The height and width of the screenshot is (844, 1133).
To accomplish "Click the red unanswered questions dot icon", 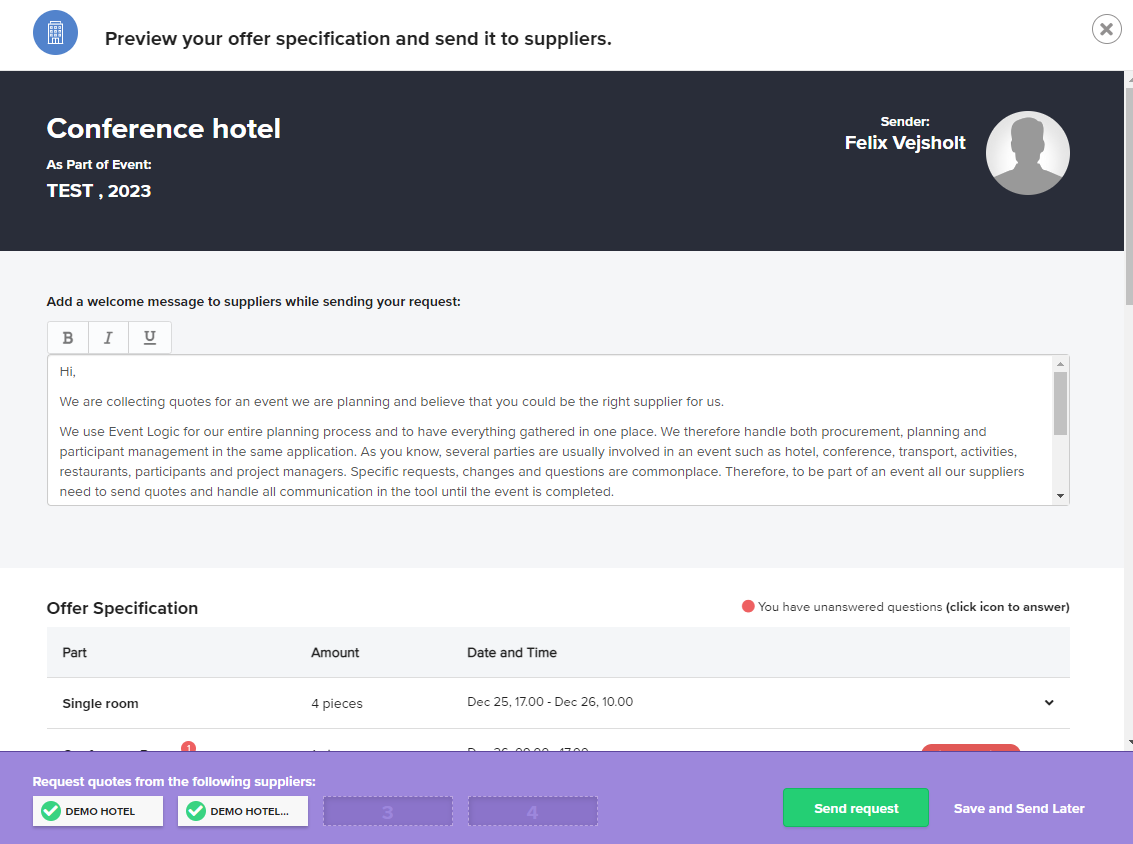I will 748,606.
